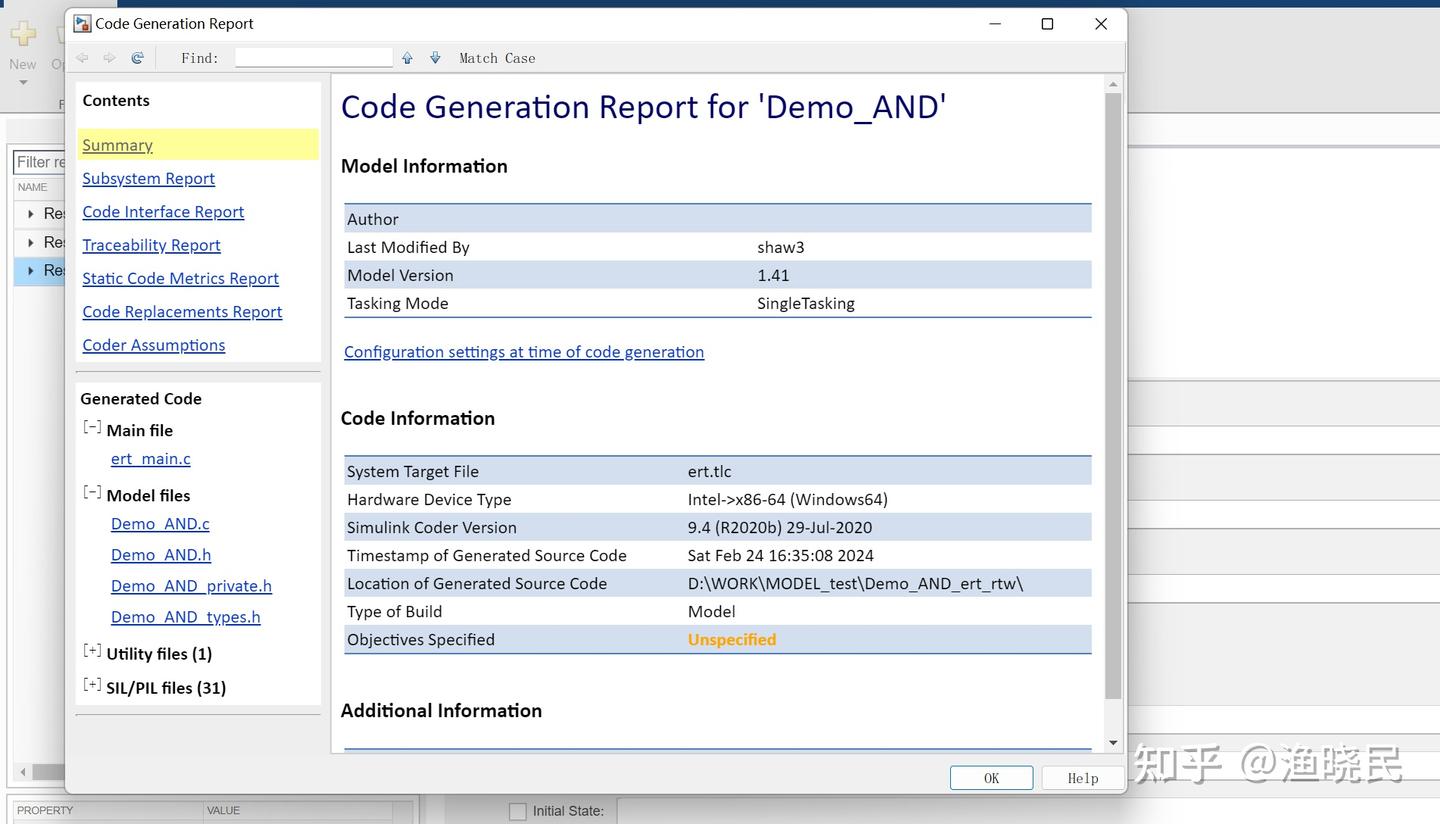View the Demo_AND.c source file
Viewport: 1440px width, 824px height.
coord(160,524)
